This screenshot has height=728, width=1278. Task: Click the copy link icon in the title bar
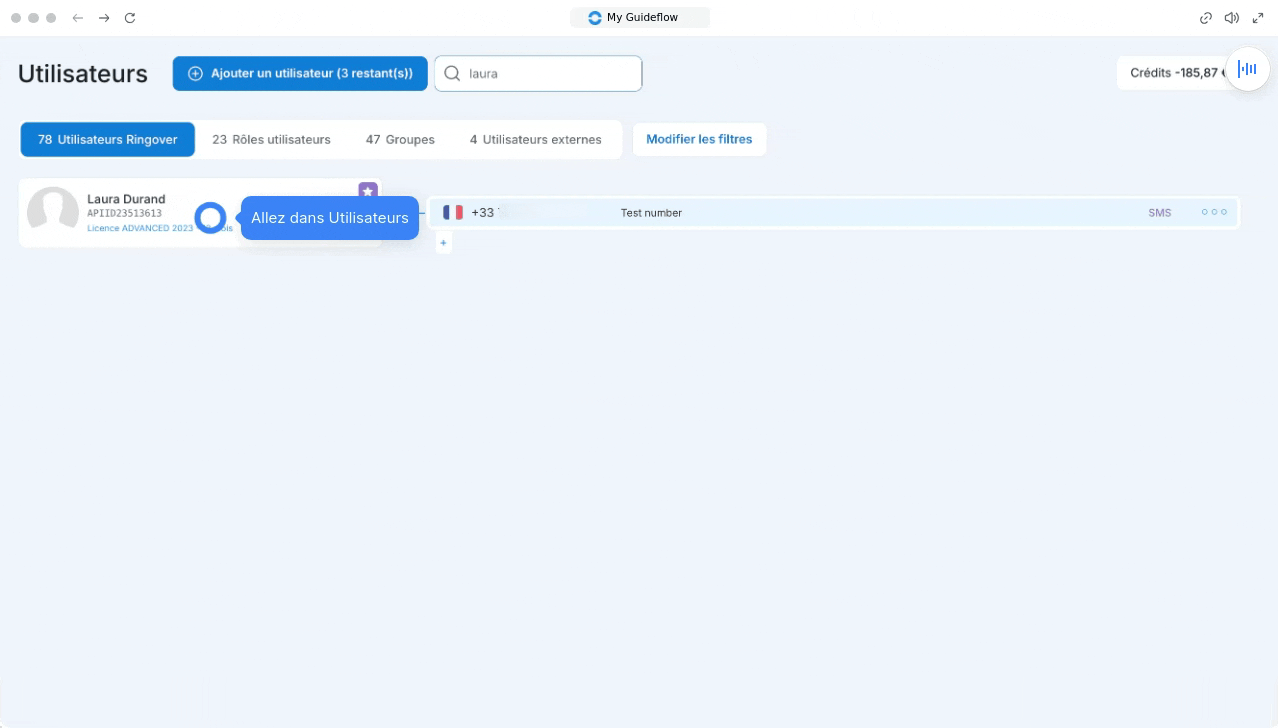(1206, 18)
